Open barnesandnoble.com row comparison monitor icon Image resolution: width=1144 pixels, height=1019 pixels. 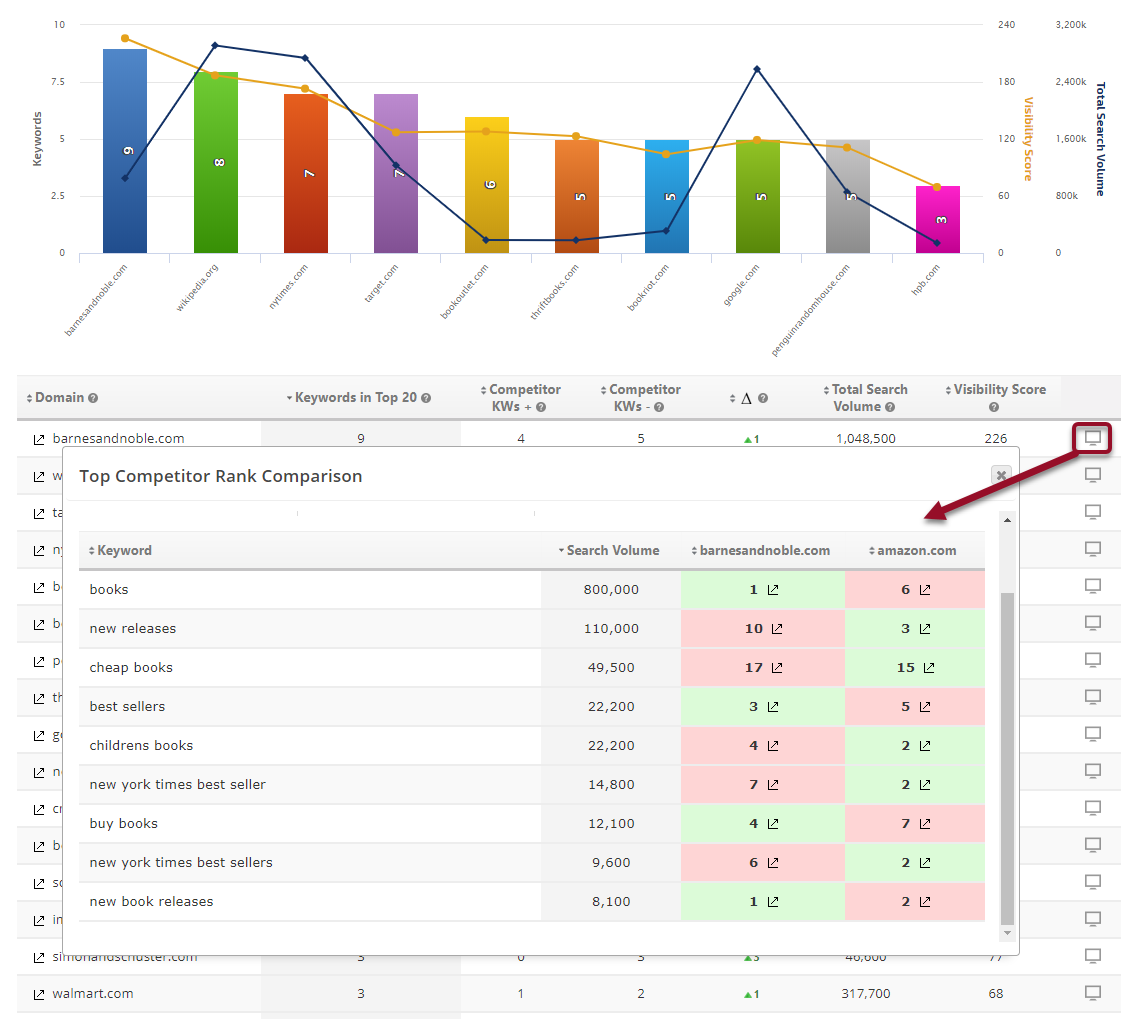1093,438
